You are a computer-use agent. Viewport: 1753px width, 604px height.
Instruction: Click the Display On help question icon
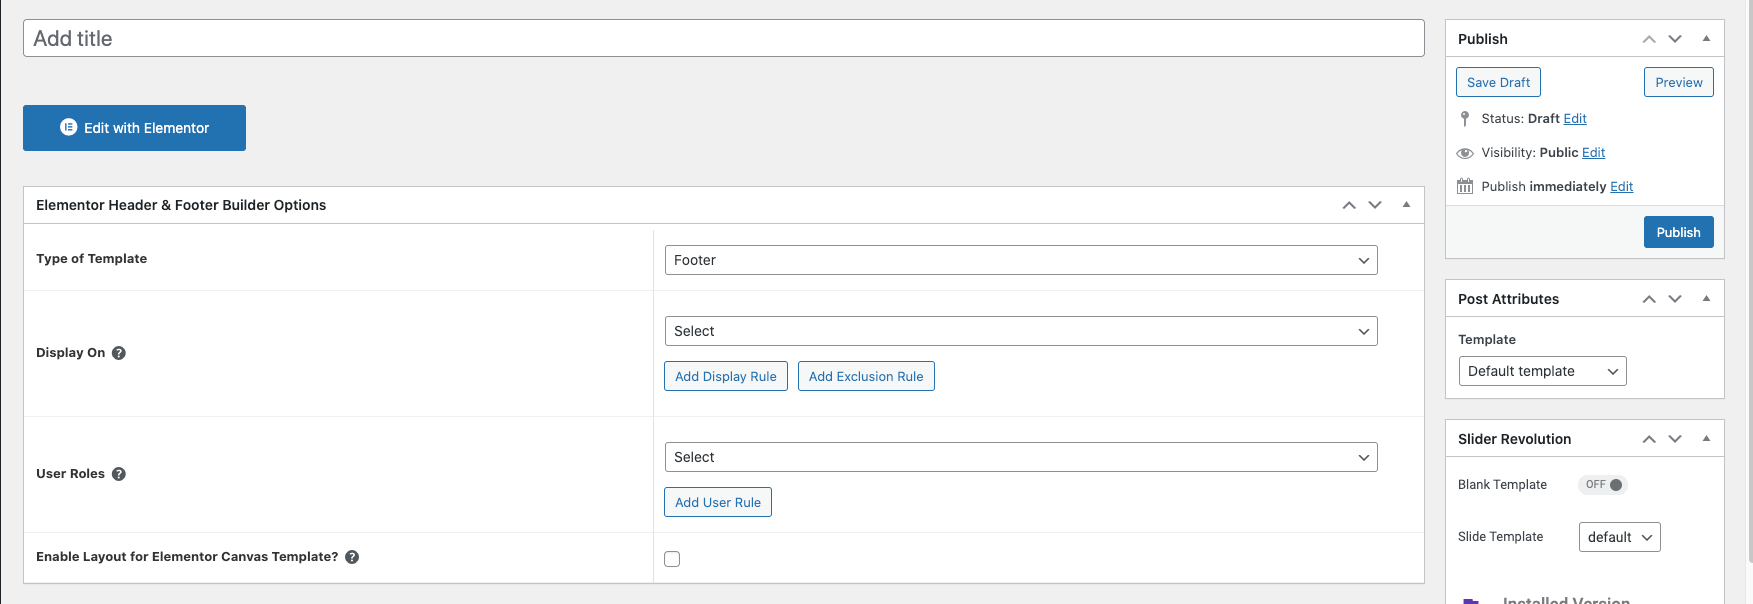coord(119,353)
